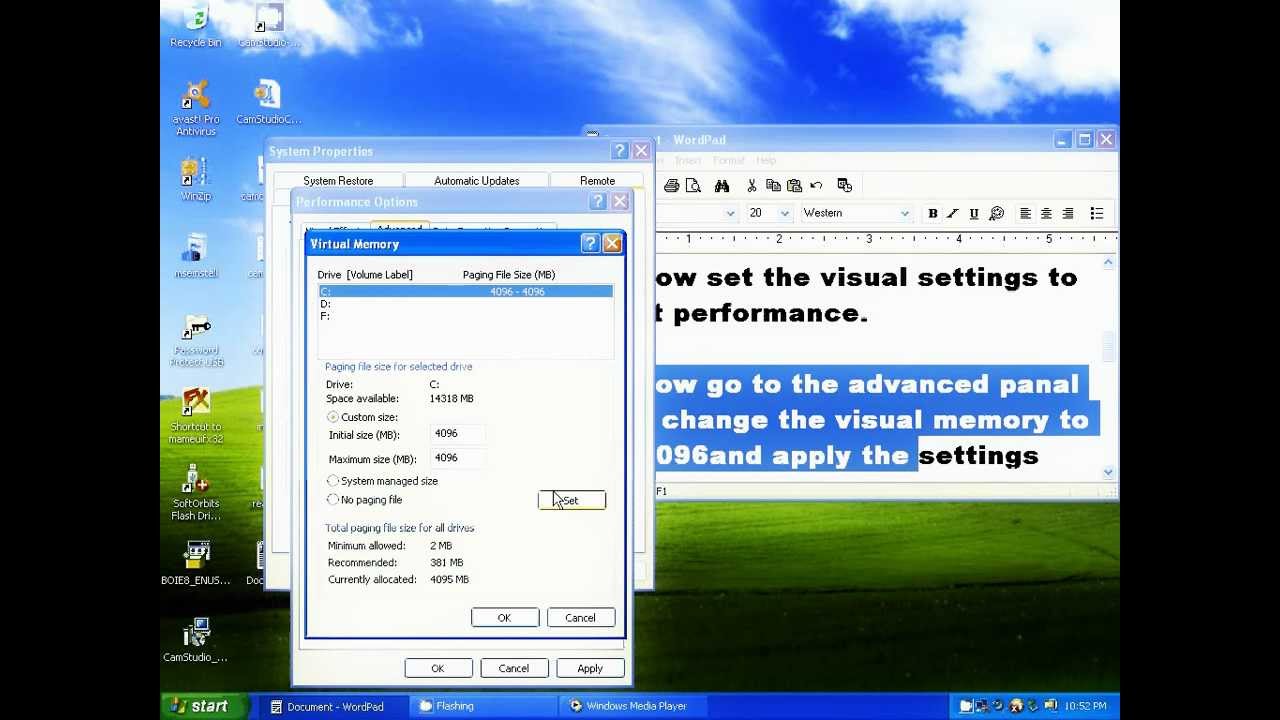Toggle Bold formatting in WordPad
The image size is (1280, 720).
click(x=932, y=213)
